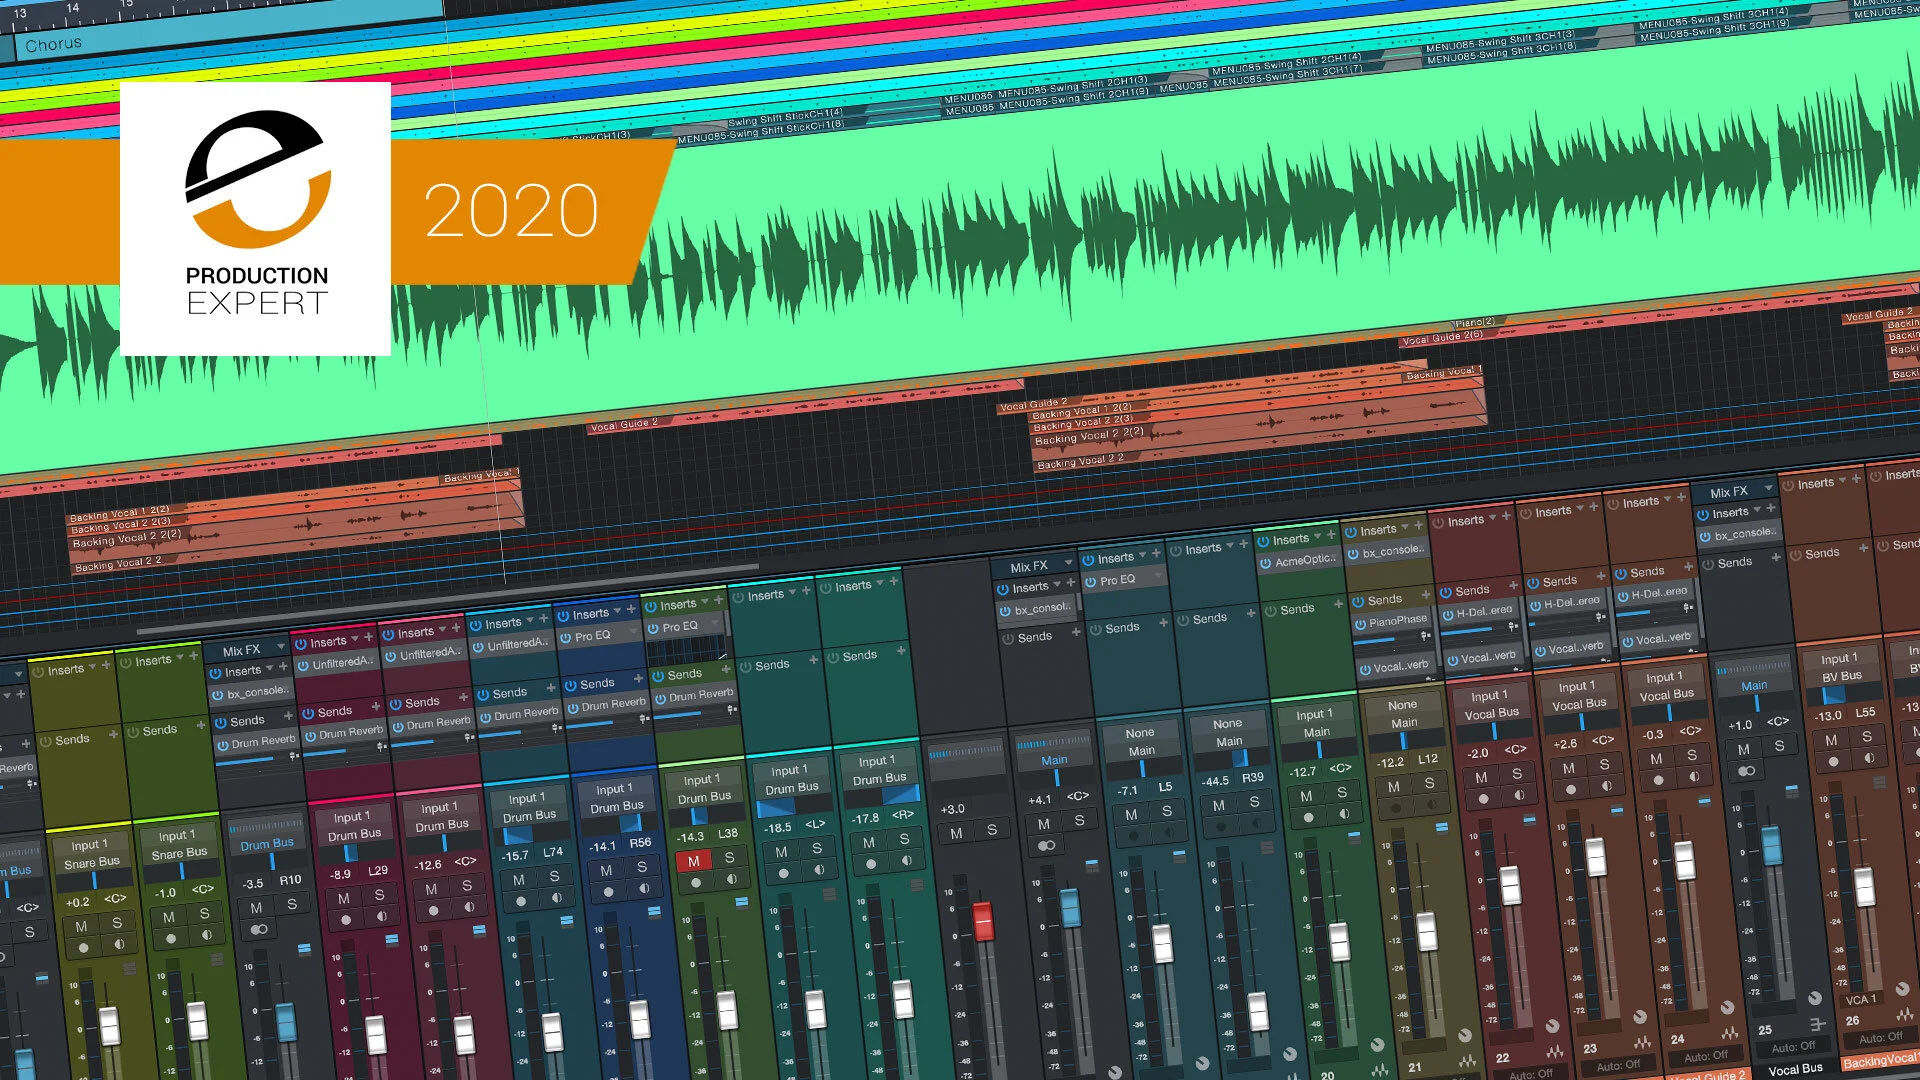1920x1080 pixels.
Task: Click send options icon on -14.1 R56 Drum Reverb send
Action: 644,718
